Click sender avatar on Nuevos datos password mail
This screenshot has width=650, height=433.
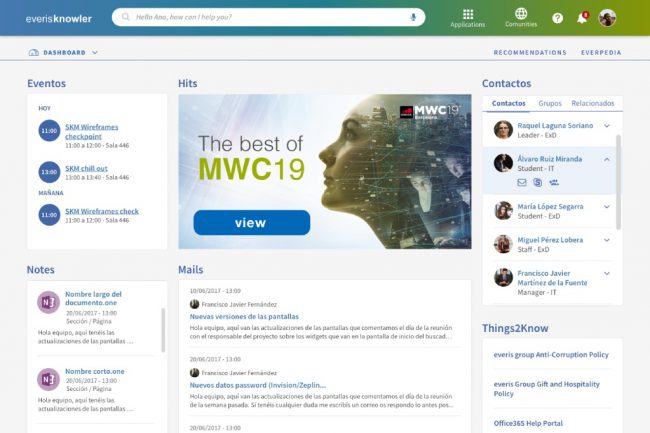pos(194,373)
